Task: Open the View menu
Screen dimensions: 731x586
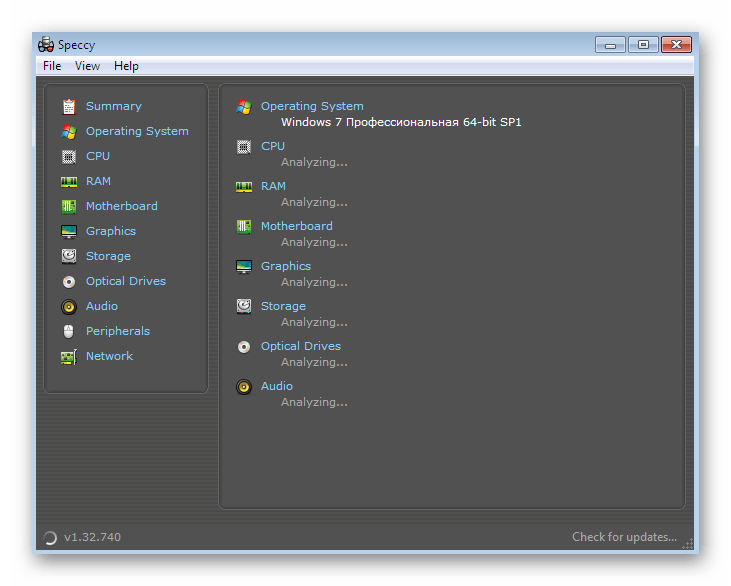Action: 87,66
